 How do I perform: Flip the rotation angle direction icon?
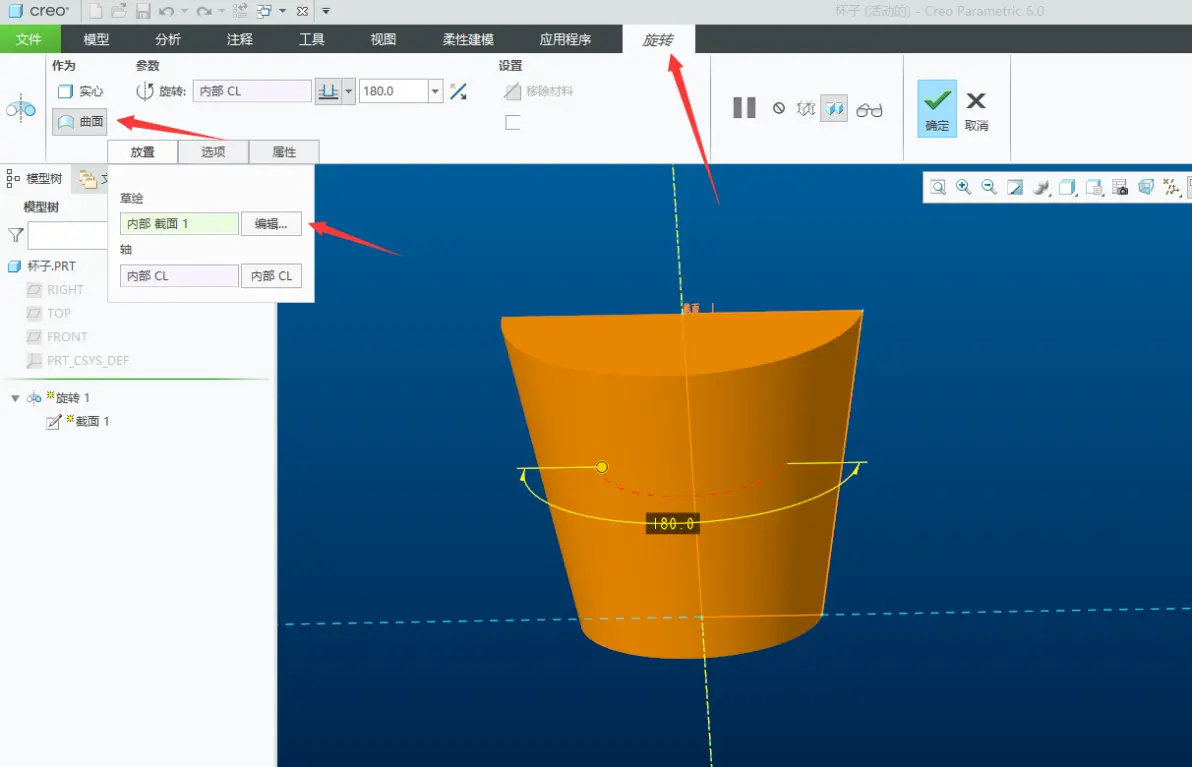click(458, 91)
